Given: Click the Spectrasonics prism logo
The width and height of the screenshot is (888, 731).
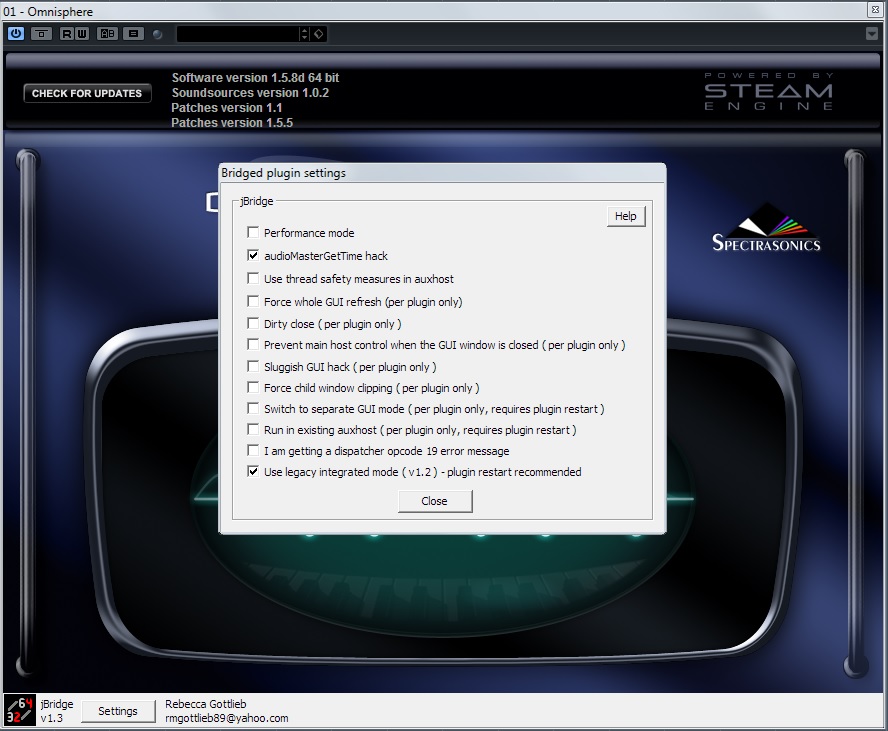Looking at the screenshot, I should pos(766,227).
